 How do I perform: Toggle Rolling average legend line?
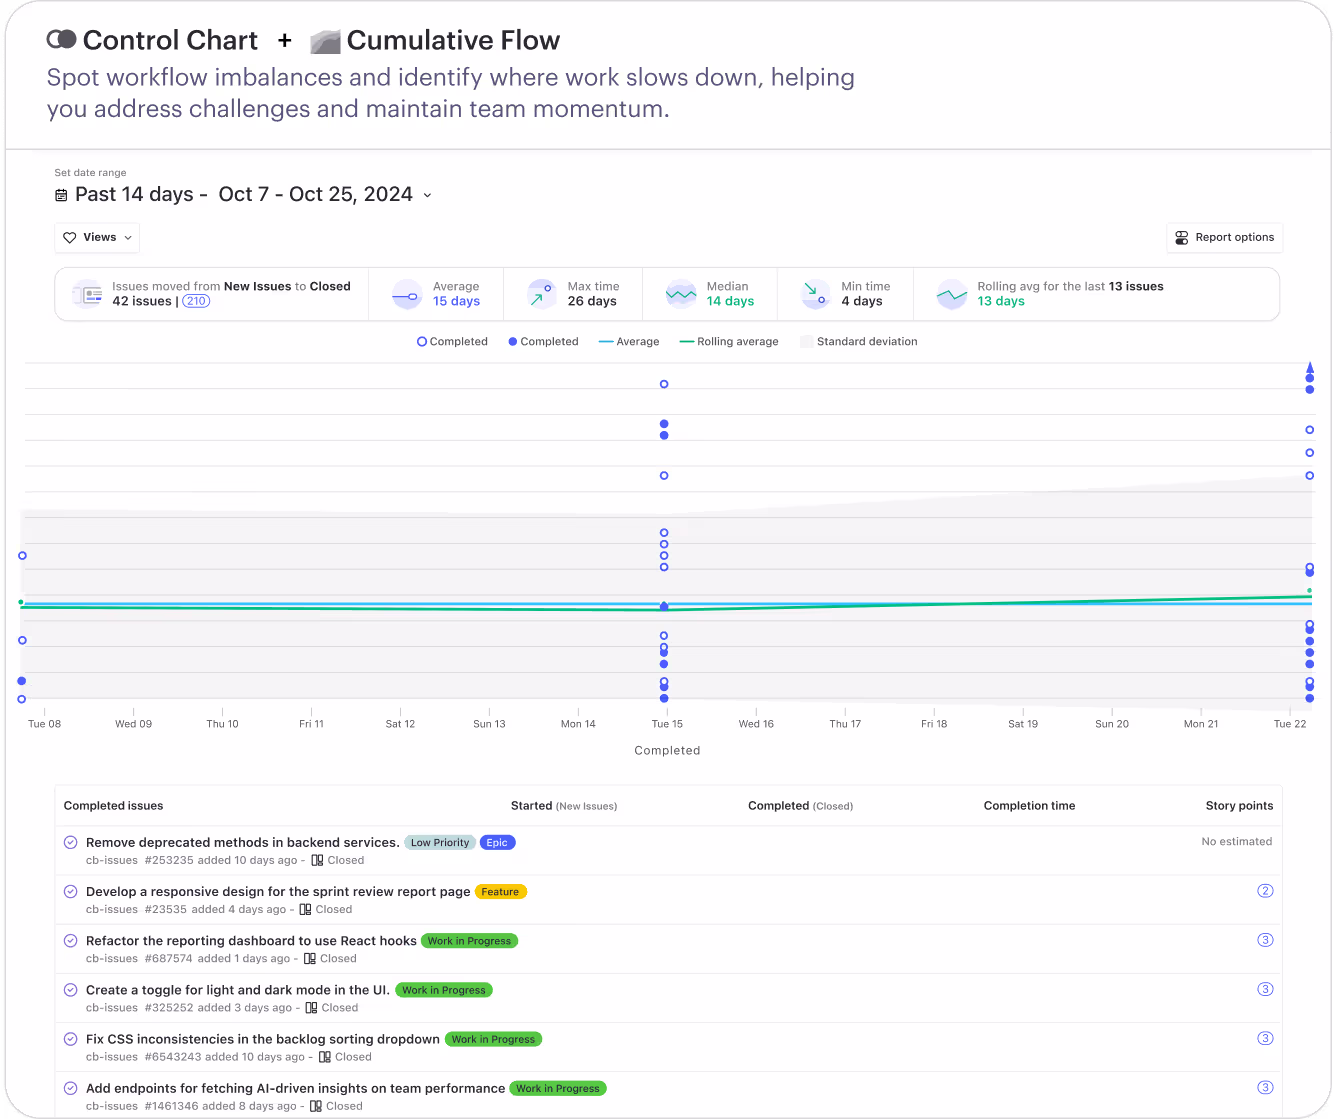click(729, 342)
